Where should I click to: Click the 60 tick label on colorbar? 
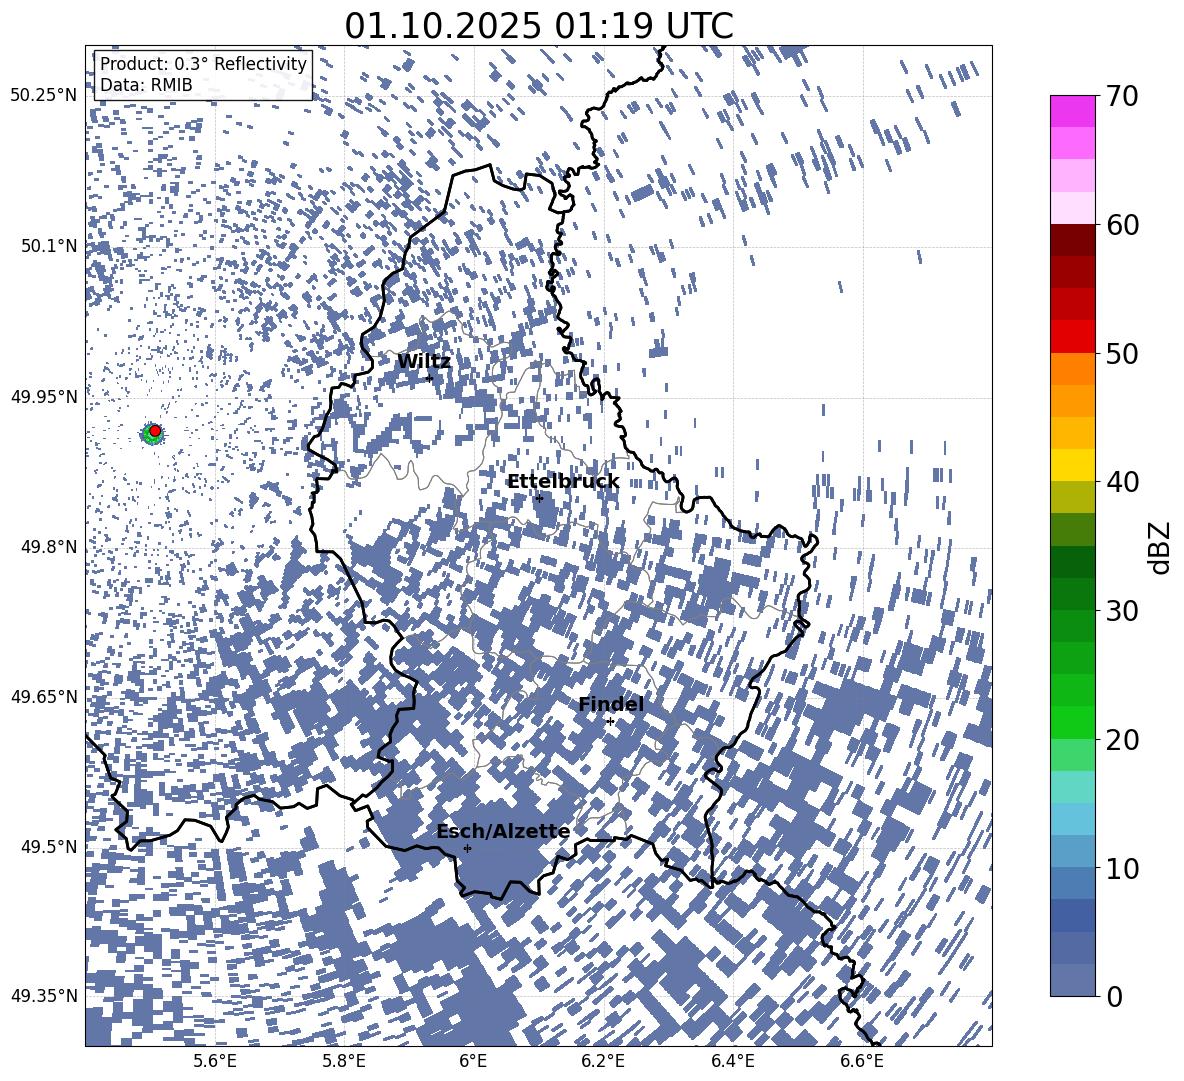click(x=1122, y=225)
